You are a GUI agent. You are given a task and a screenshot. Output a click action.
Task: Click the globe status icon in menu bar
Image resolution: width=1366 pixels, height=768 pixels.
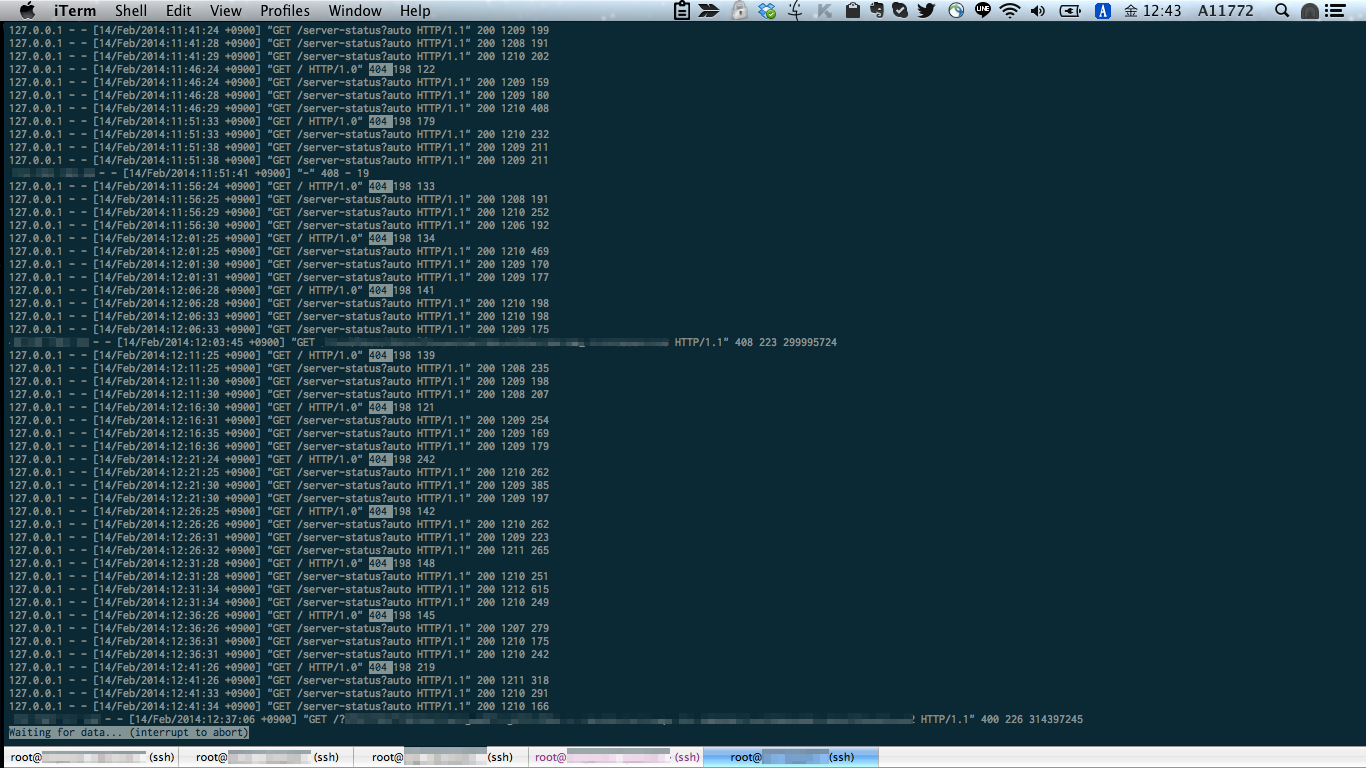955,11
